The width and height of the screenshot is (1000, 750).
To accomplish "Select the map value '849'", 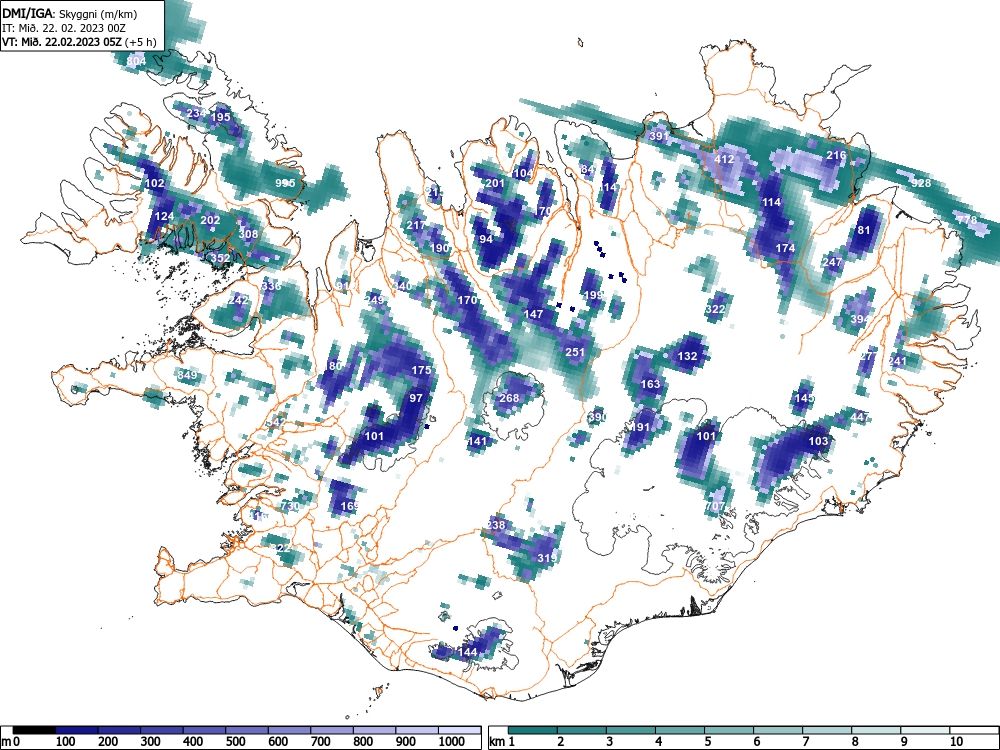I will coord(188,375).
